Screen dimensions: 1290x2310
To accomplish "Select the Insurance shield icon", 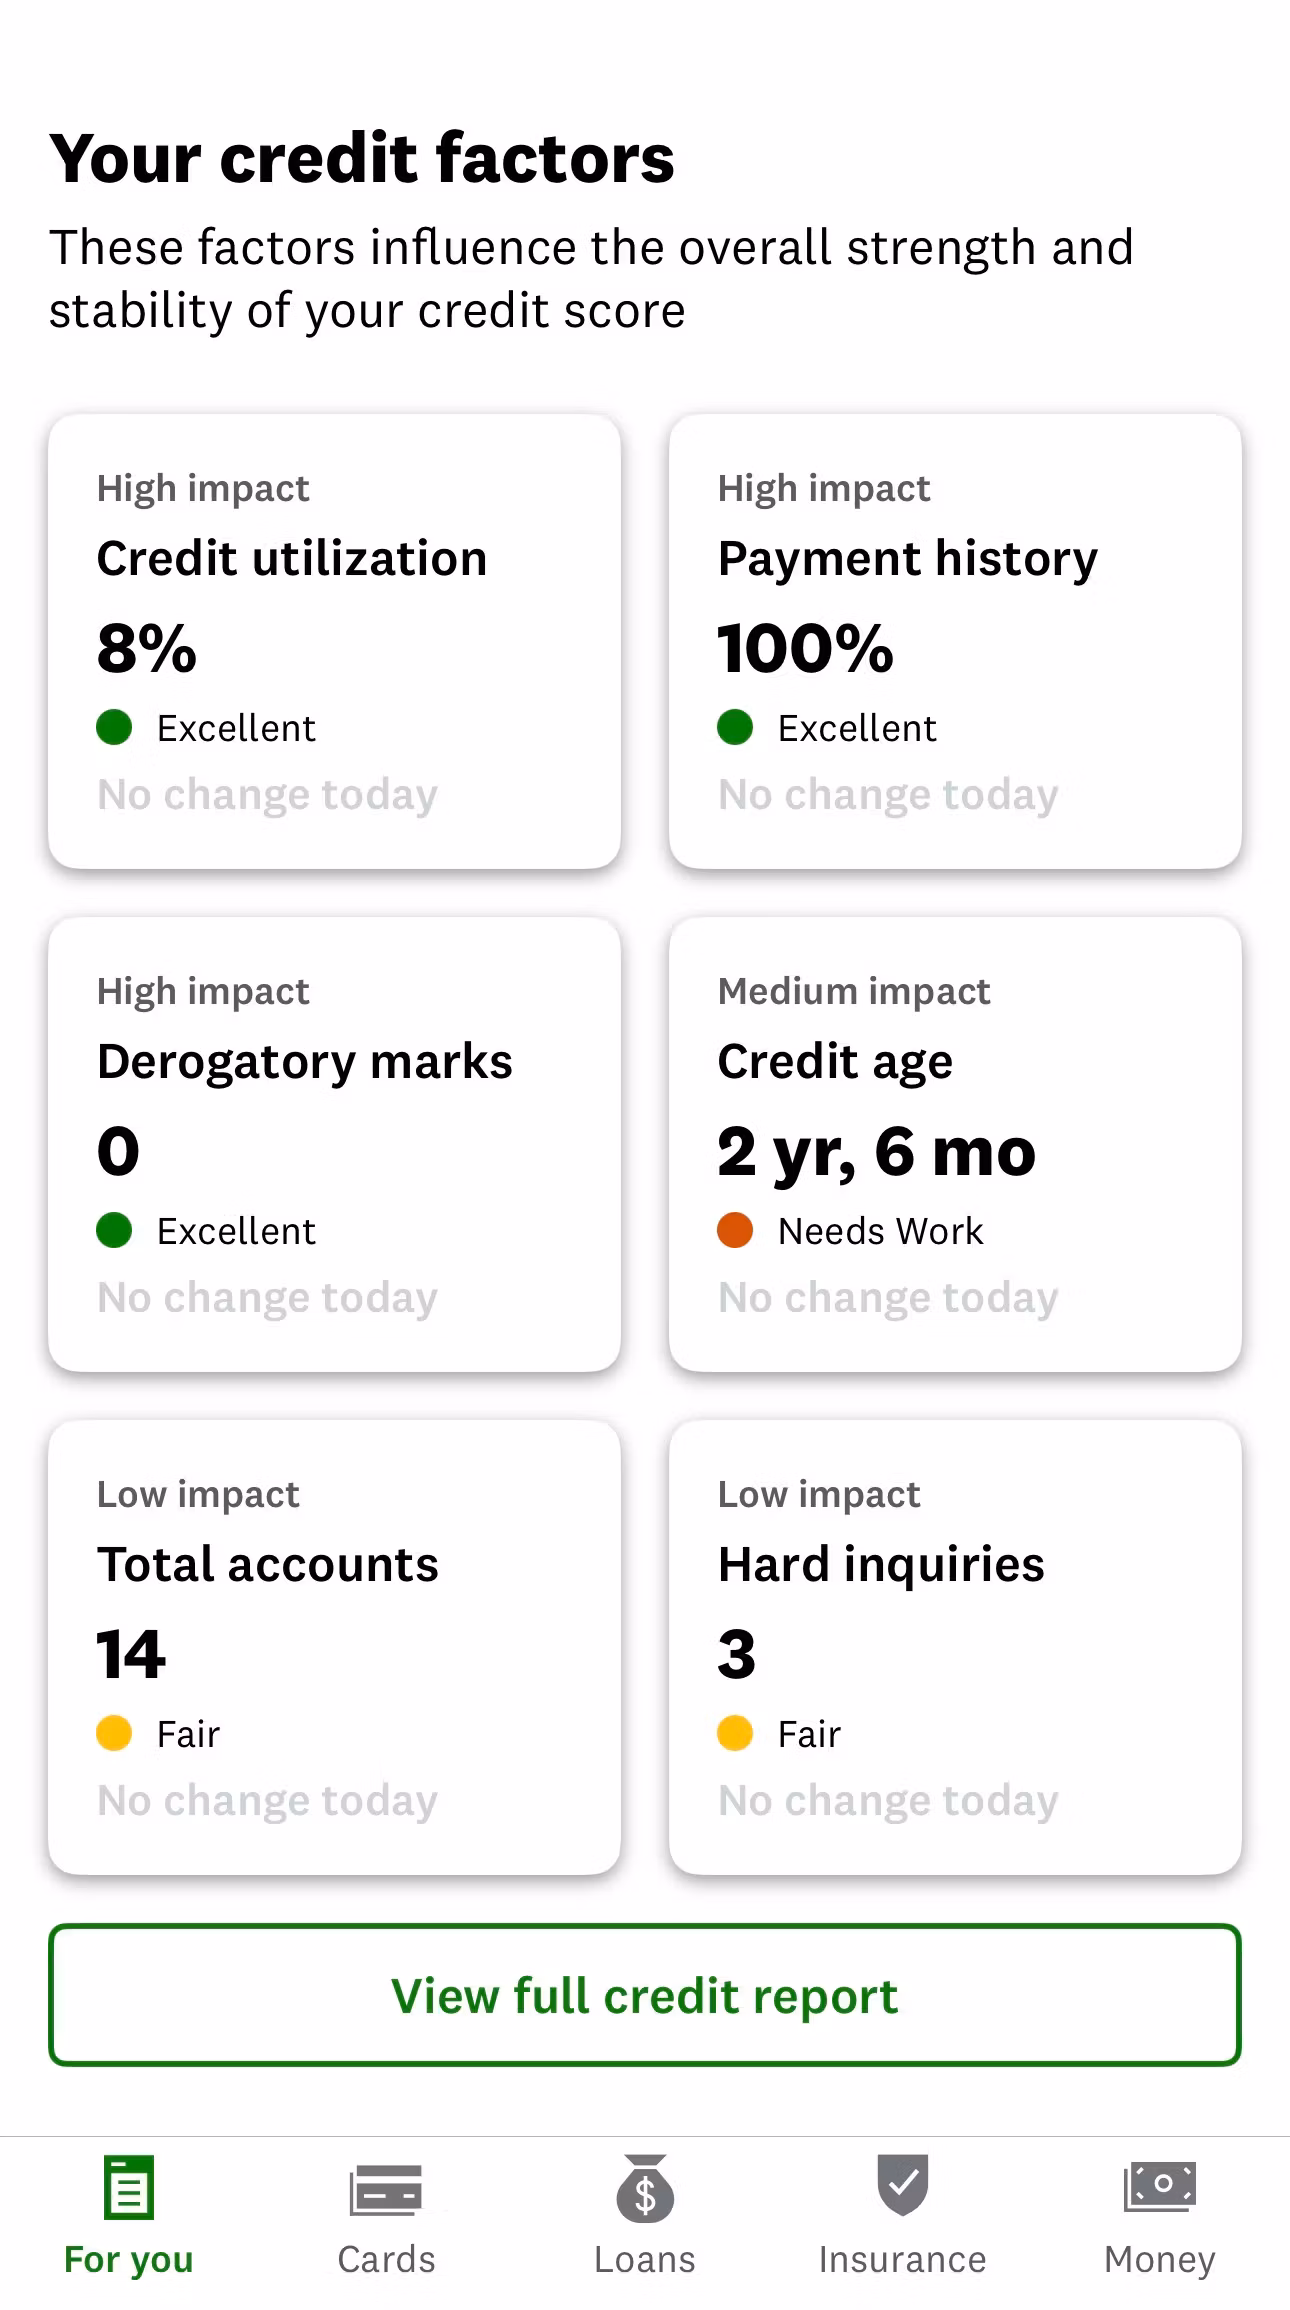I will click(x=902, y=2185).
